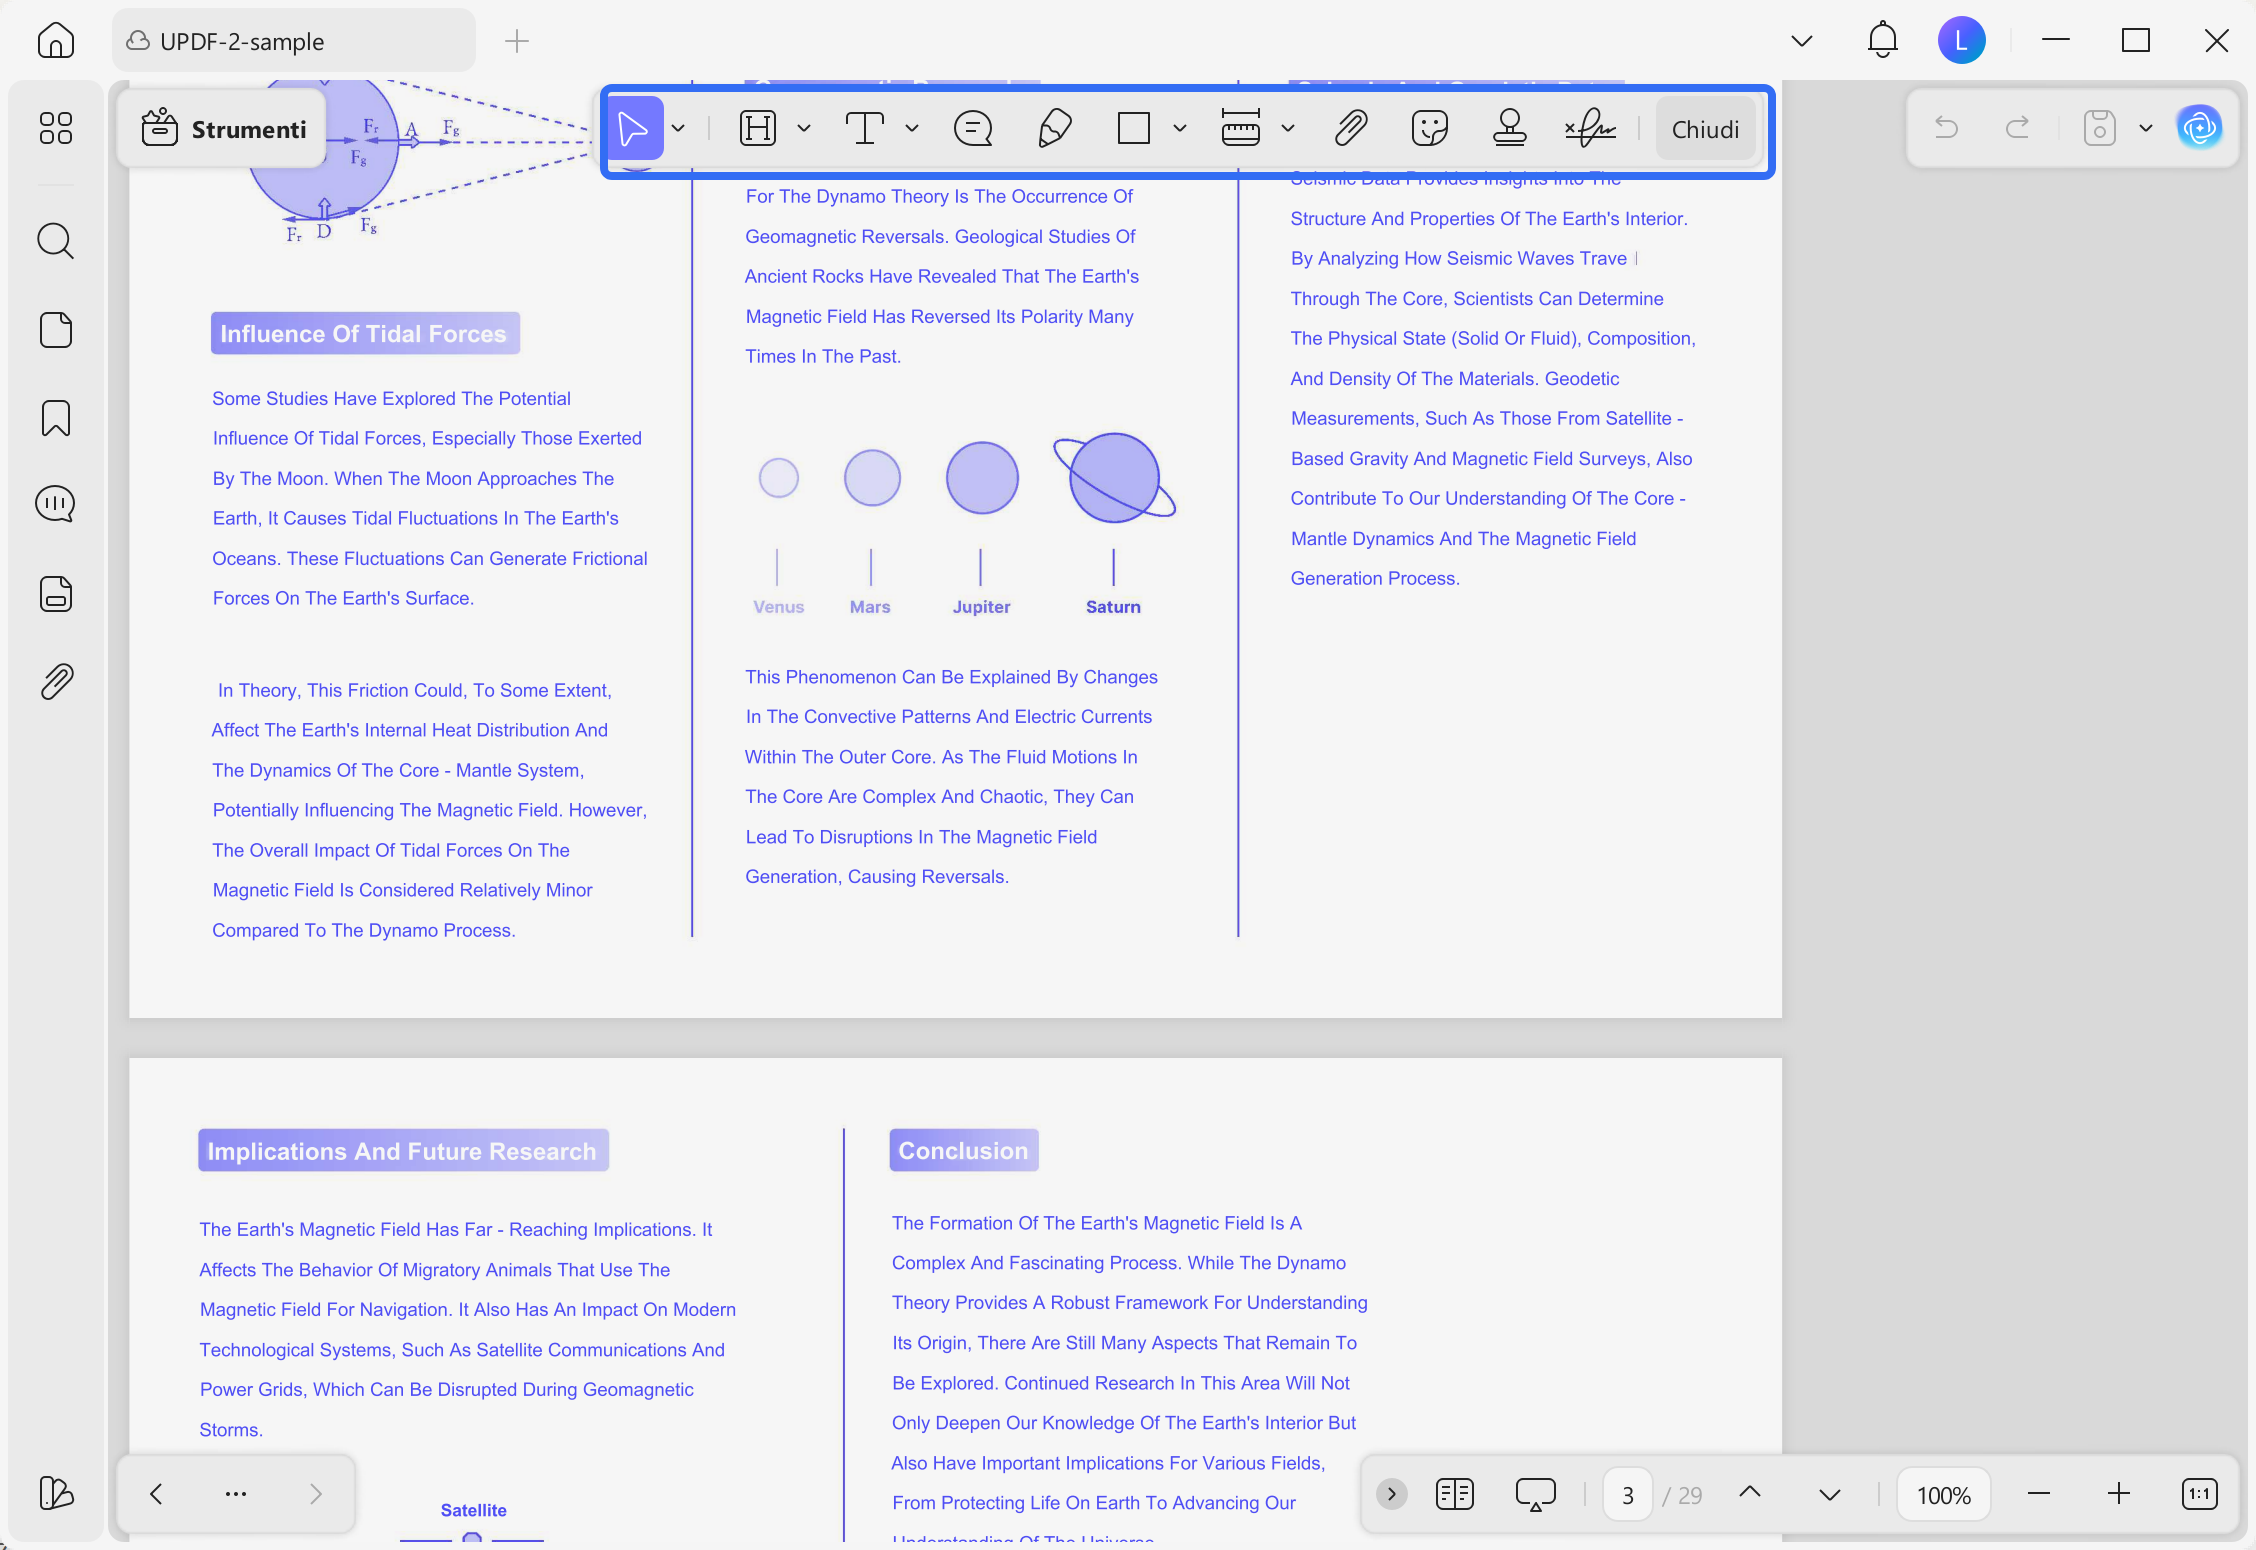Click the Jupiter label
The image size is (2256, 1550).
981,607
